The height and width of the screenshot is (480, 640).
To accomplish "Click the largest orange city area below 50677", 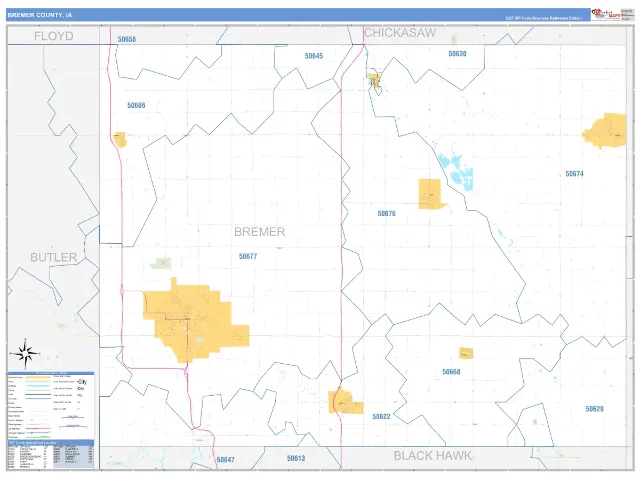I will tap(195, 322).
